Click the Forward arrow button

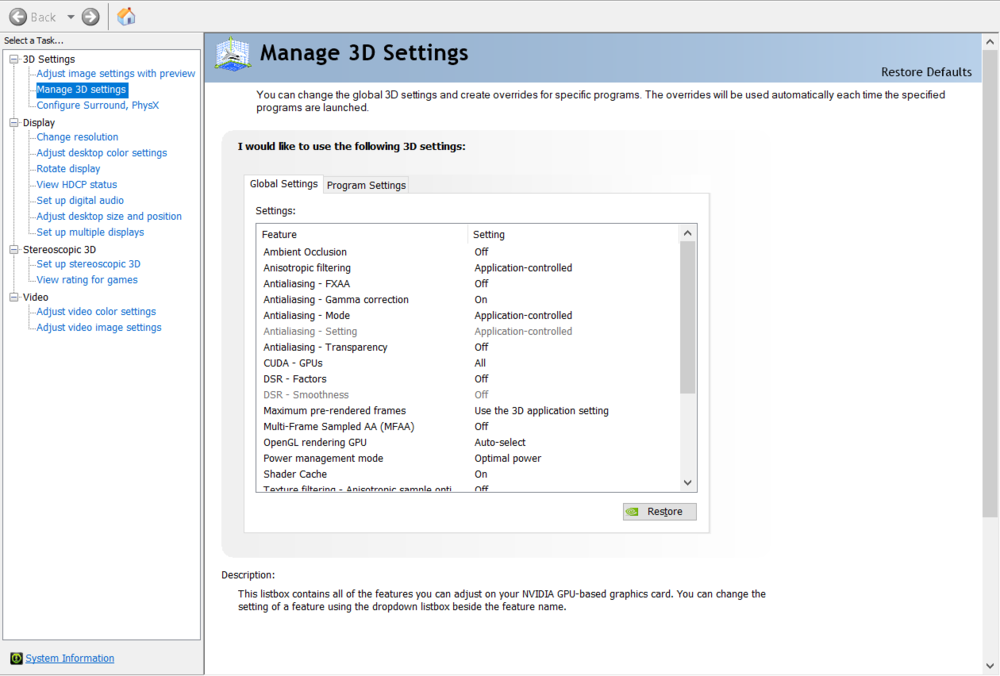pyautogui.click(x=91, y=17)
